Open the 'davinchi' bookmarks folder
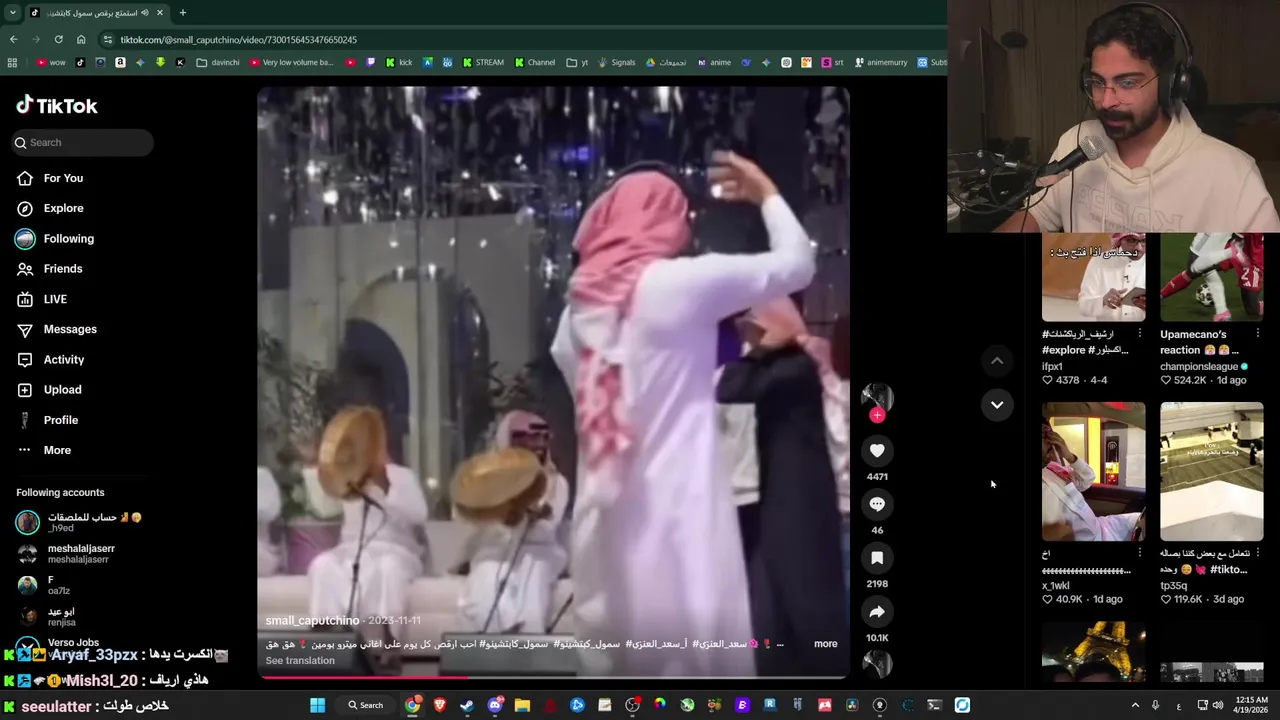This screenshot has height=720, width=1280. click(x=218, y=62)
